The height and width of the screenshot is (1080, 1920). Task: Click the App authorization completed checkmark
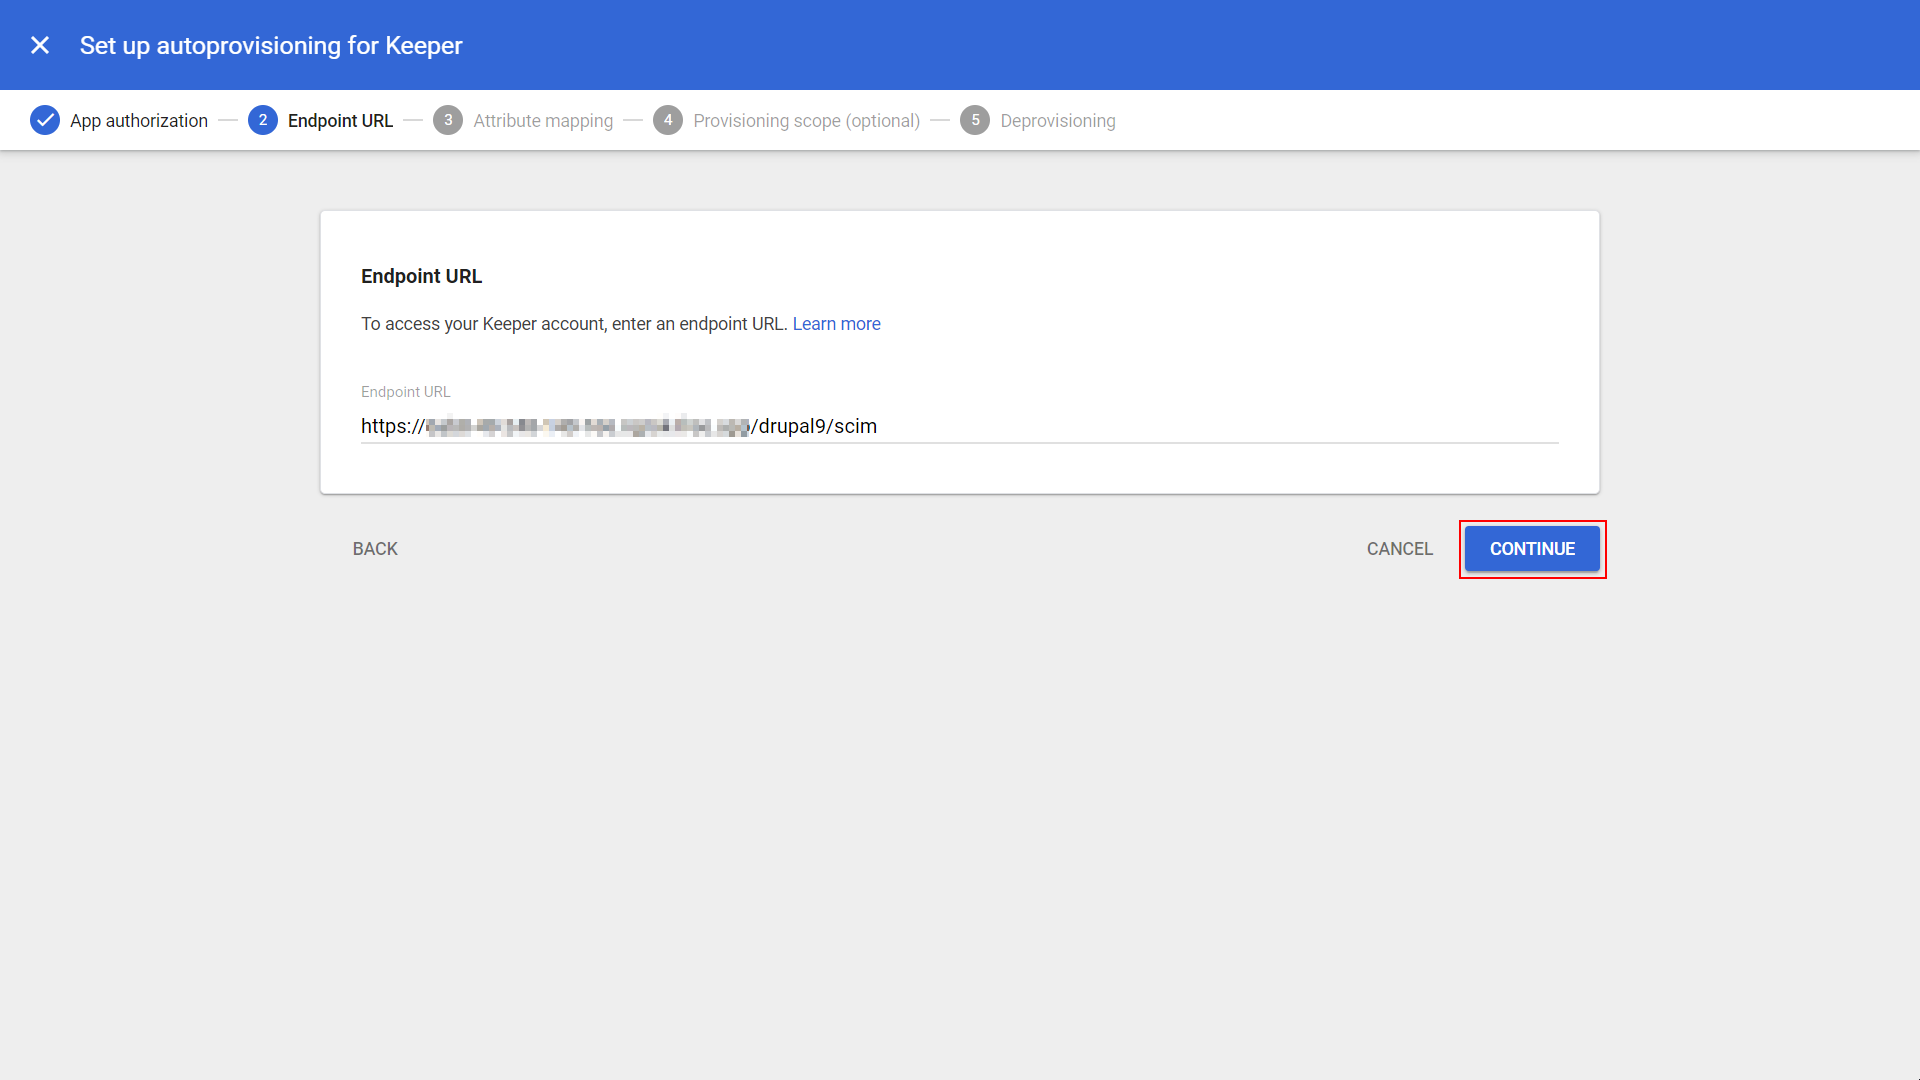(x=45, y=120)
